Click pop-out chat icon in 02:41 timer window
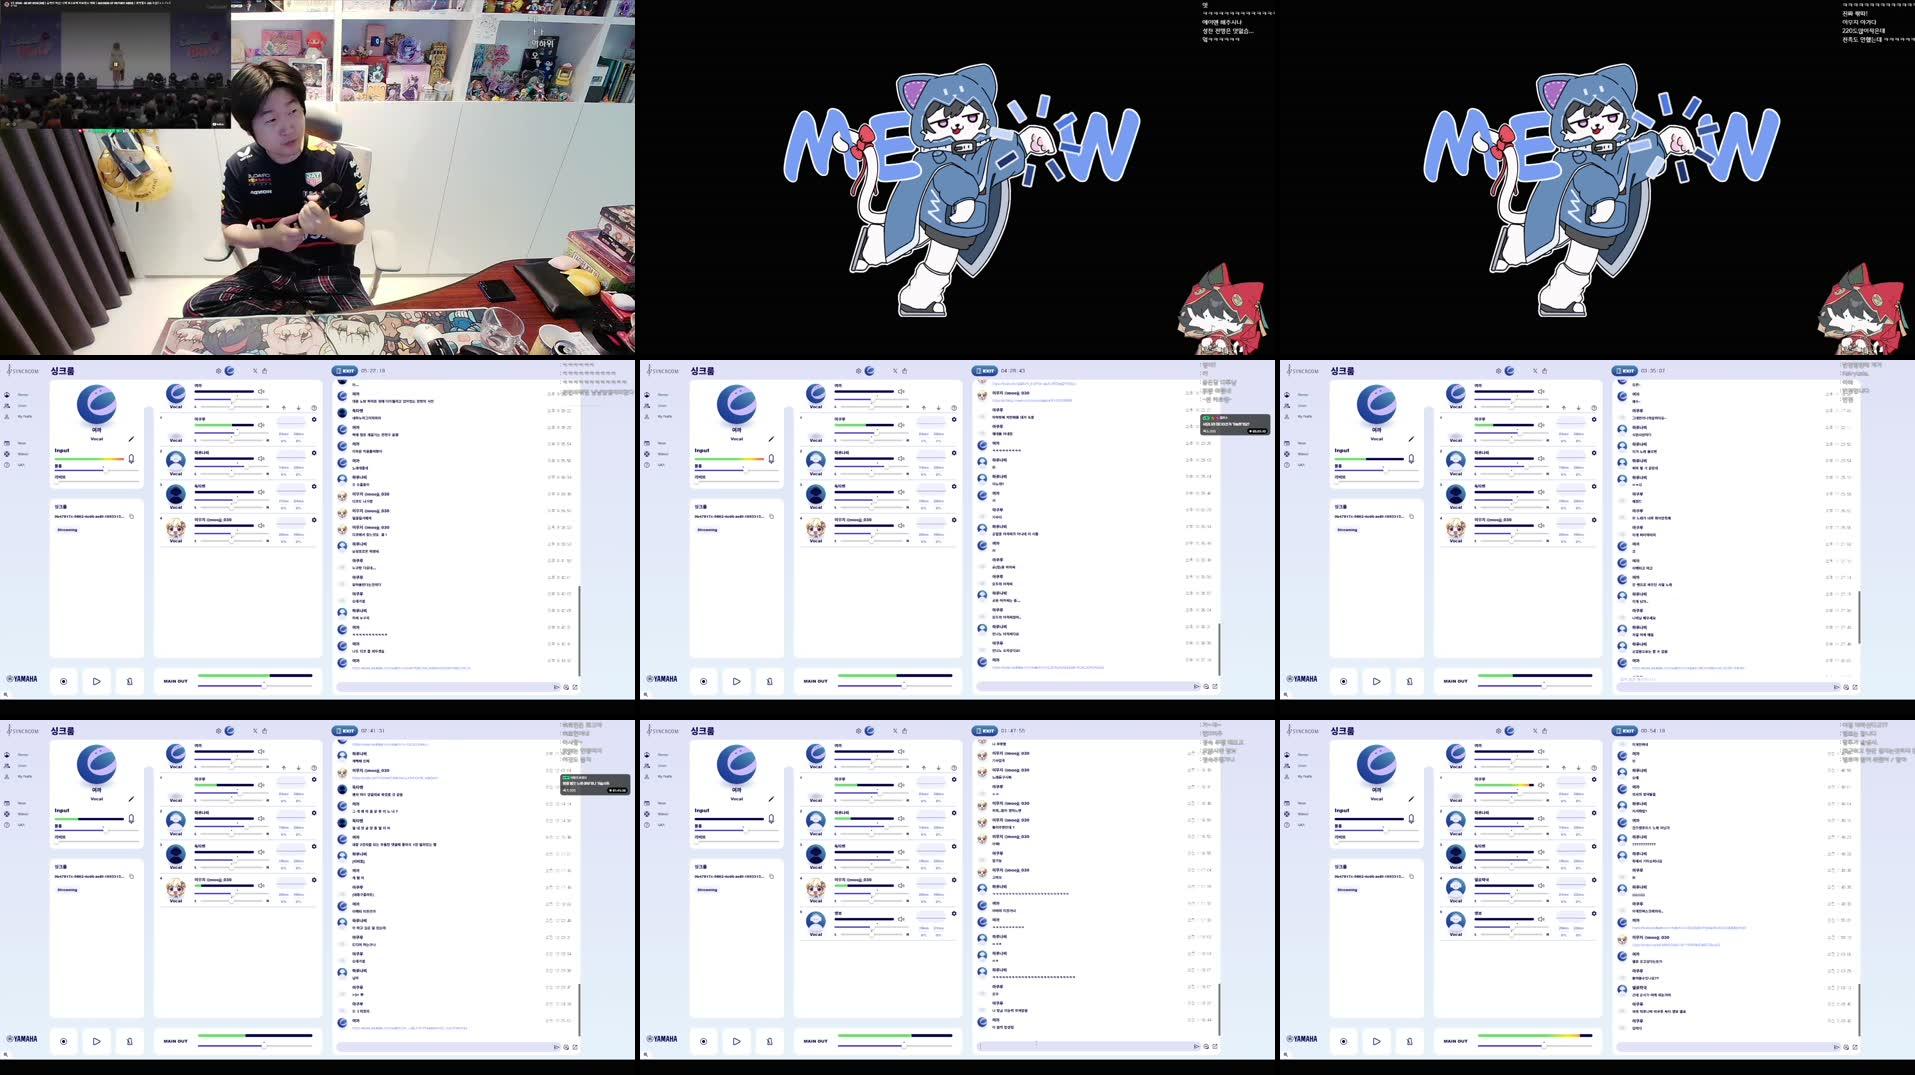The width and height of the screenshot is (1915, 1075). tap(575, 1047)
